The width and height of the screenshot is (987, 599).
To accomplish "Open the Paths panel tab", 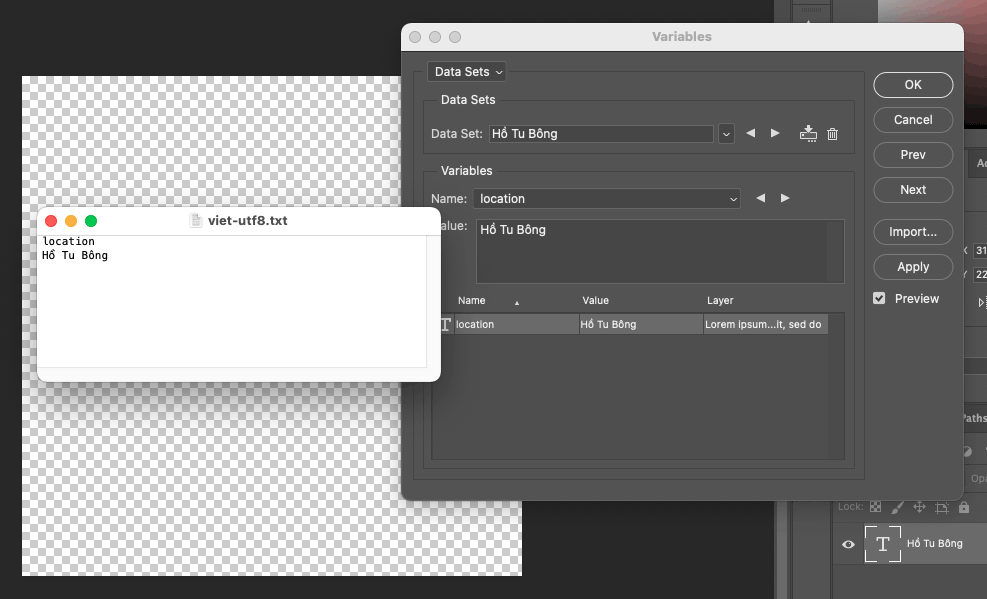I will [974, 418].
